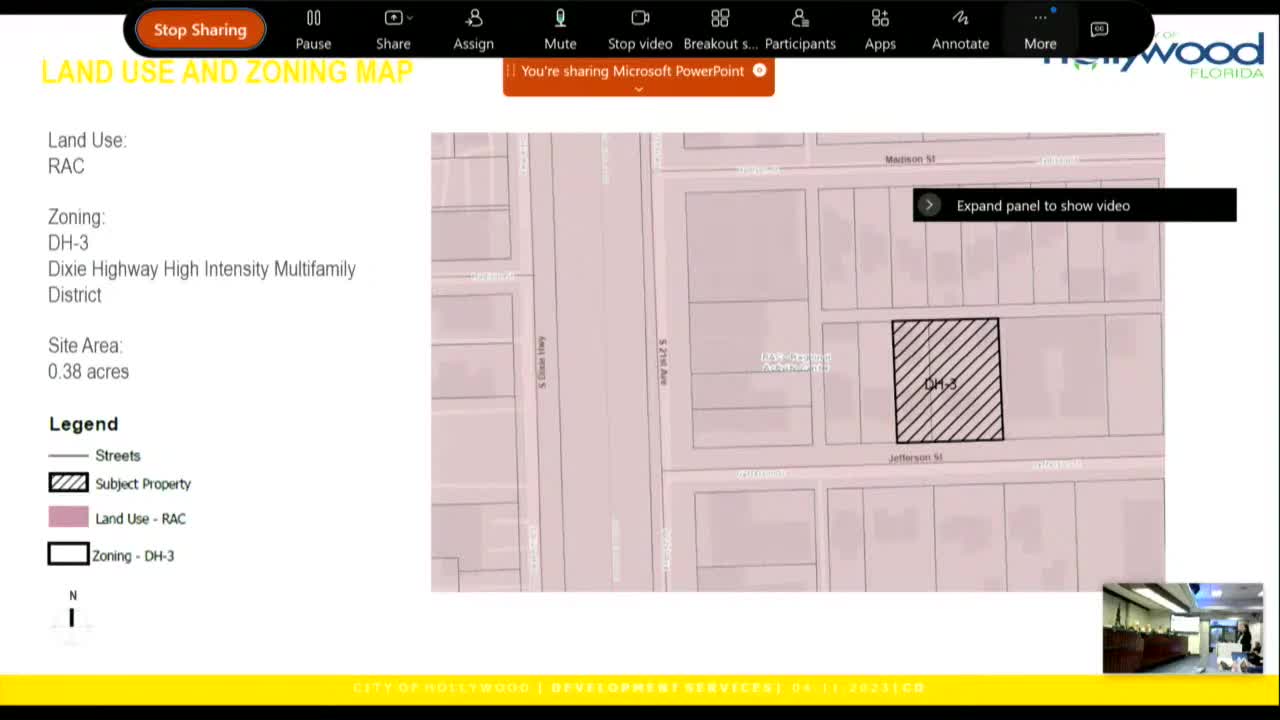The image size is (1280, 720).
Task: Click the meeting room video thumbnail
Action: pos(1183,628)
